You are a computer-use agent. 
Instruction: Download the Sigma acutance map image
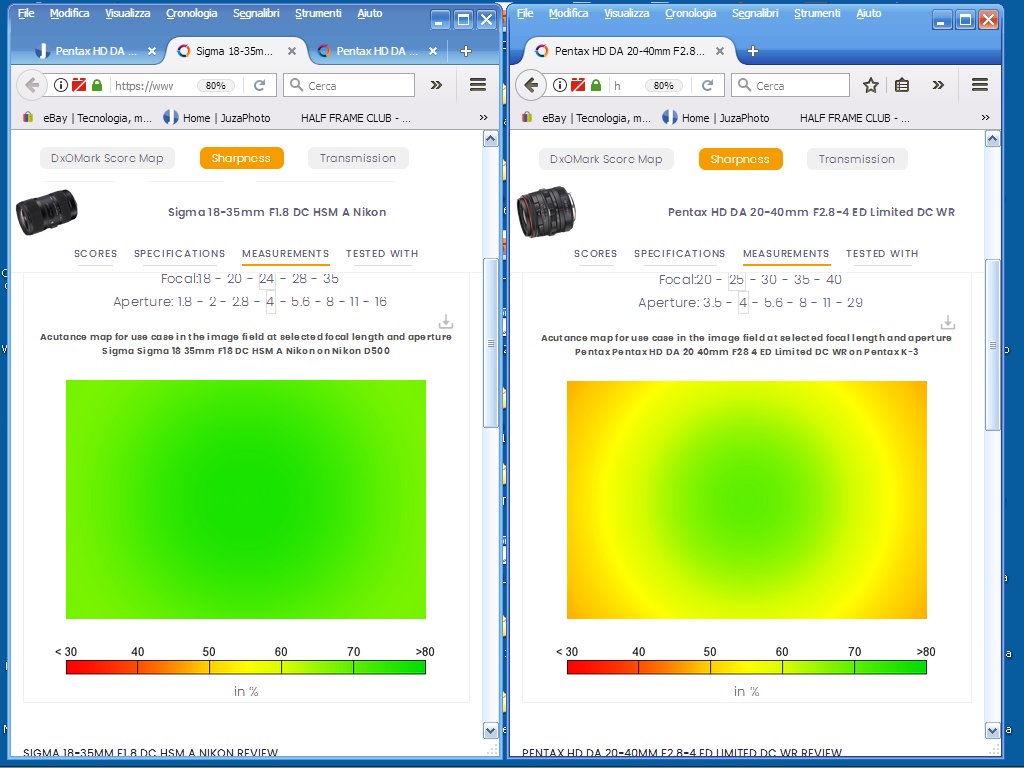[x=446, y=322]
